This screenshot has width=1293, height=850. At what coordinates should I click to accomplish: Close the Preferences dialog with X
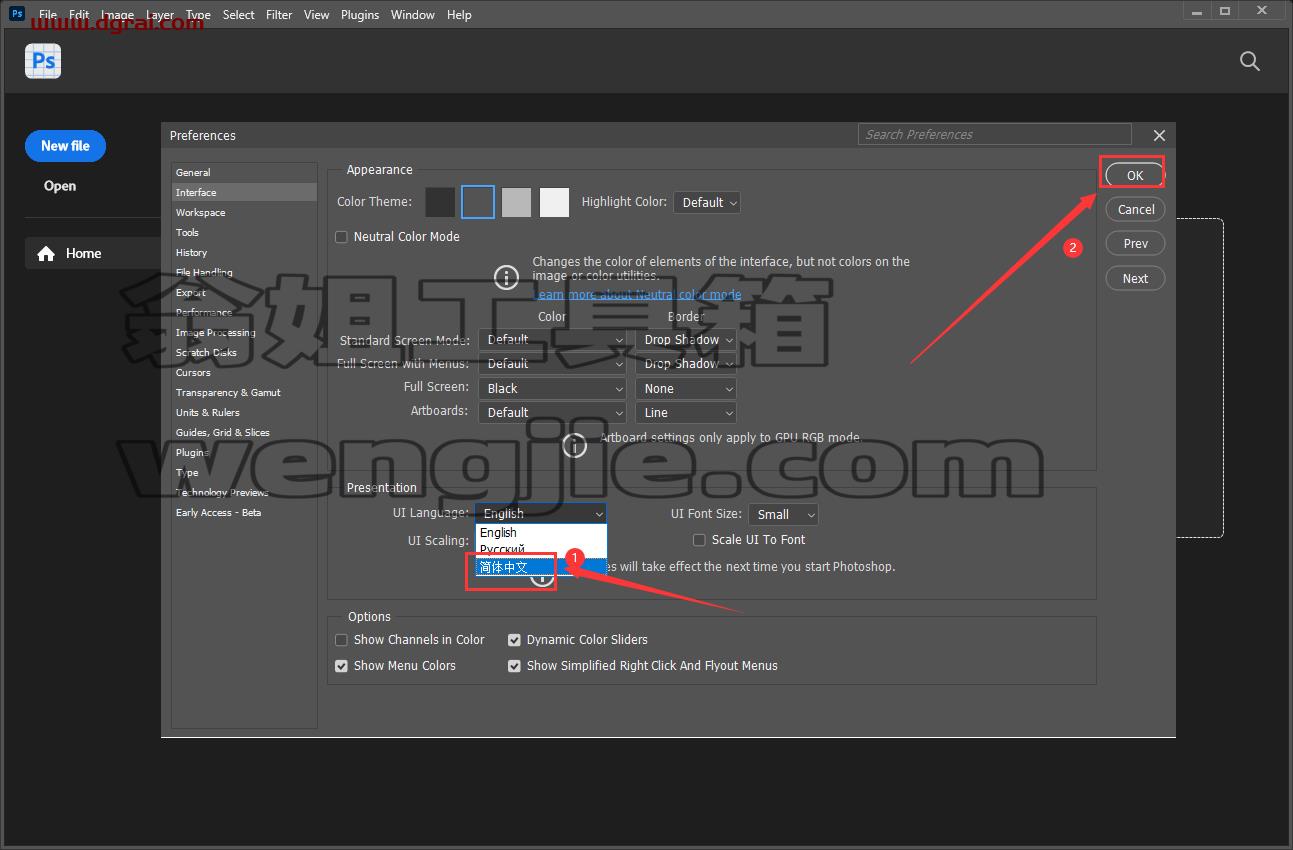[1159, 135]
